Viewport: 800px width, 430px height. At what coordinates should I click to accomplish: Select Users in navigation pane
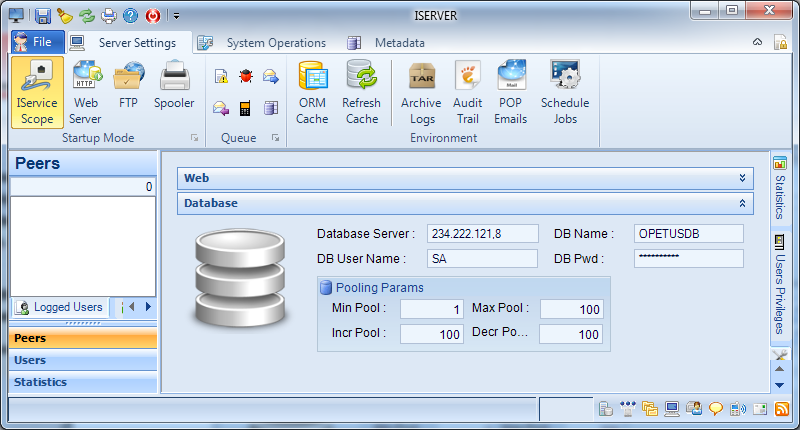coord(83,360)
